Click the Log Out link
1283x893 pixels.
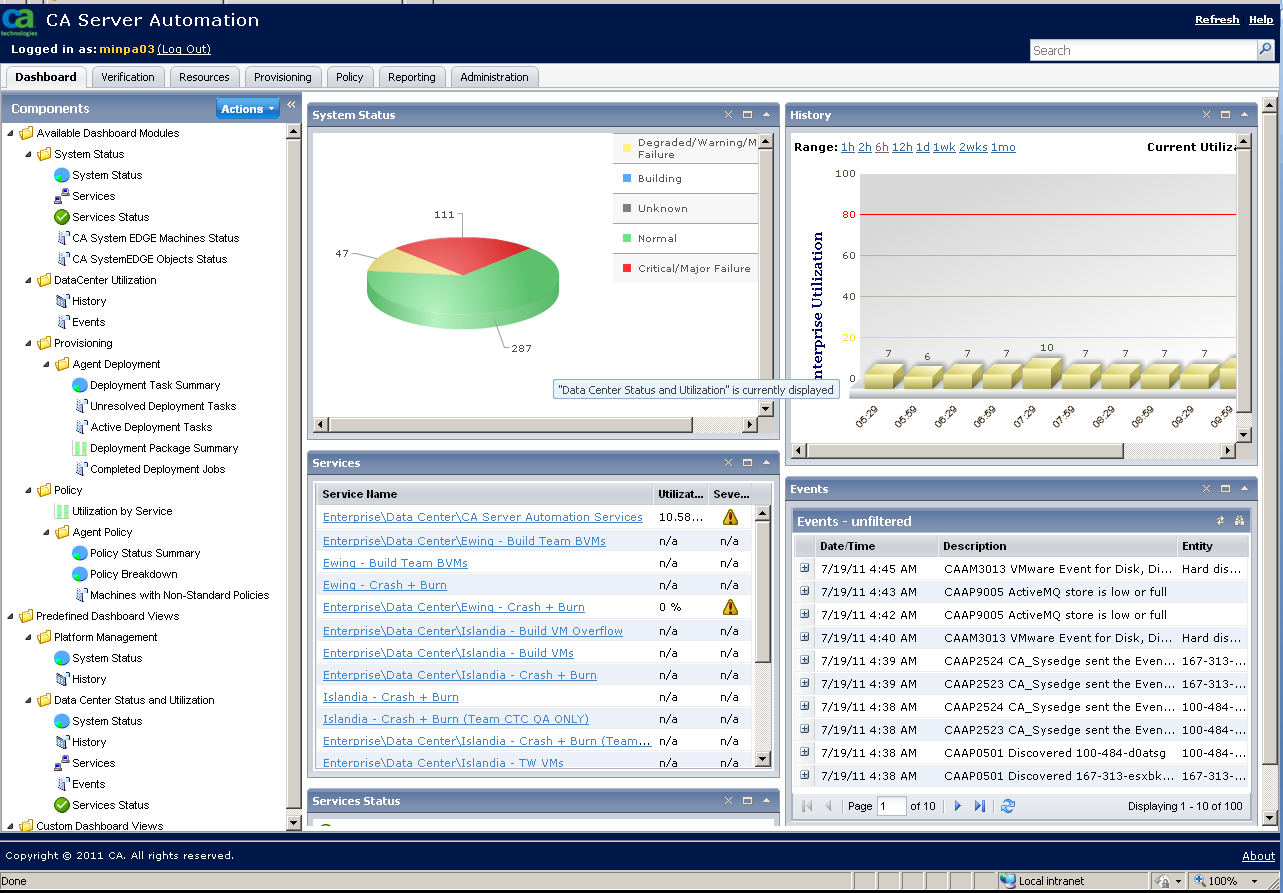tap(184, 49)
